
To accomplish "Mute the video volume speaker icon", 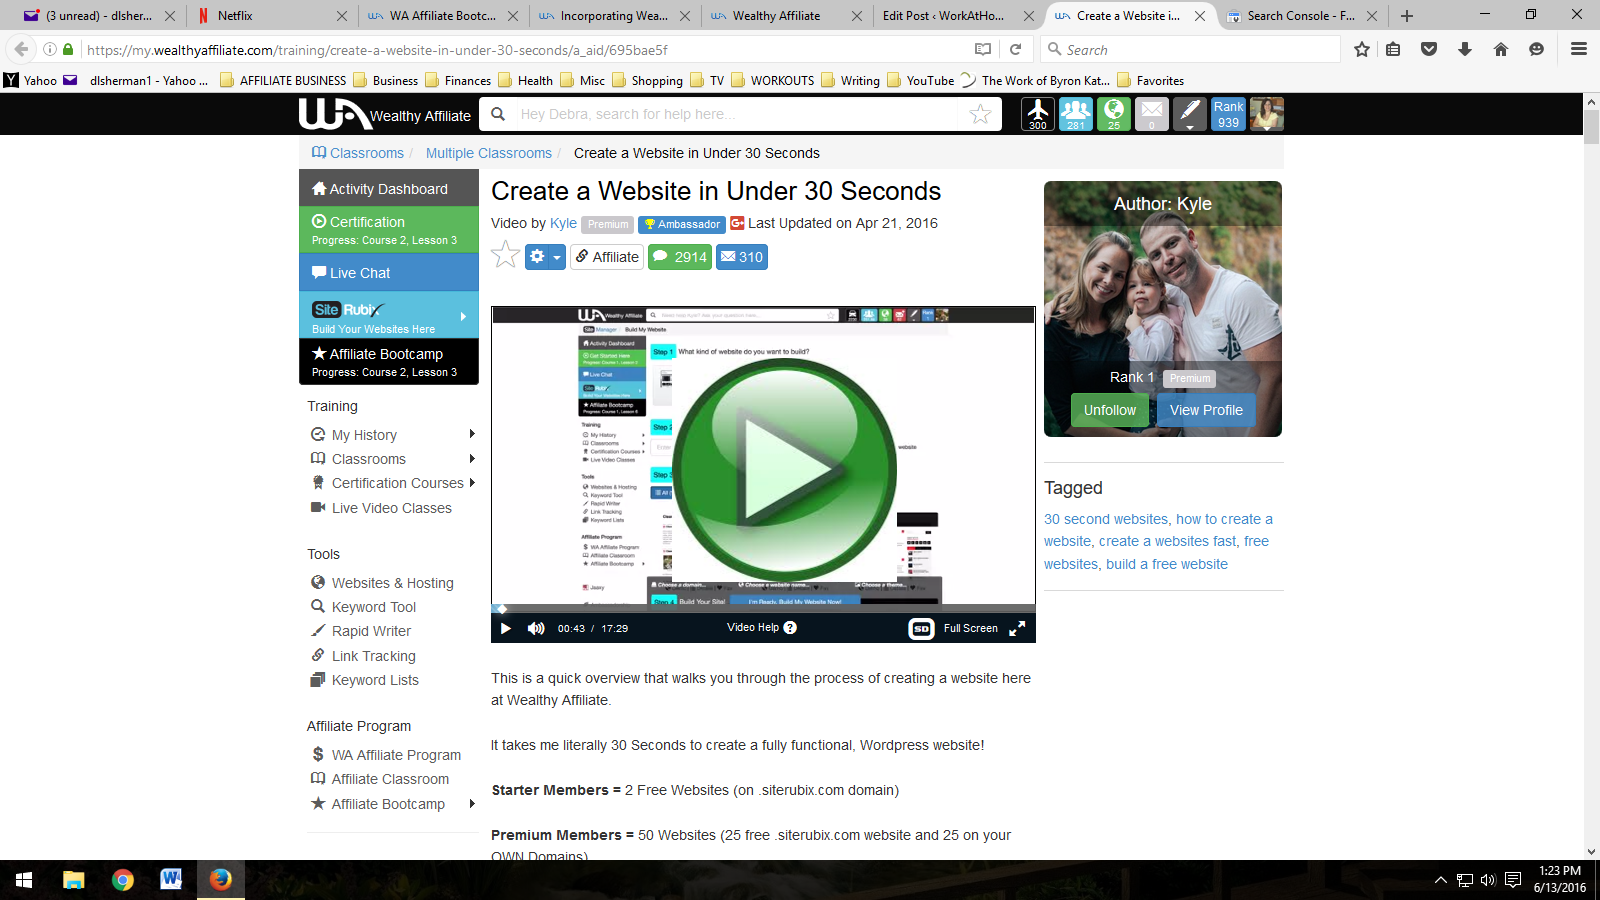I will click(536, 628).
